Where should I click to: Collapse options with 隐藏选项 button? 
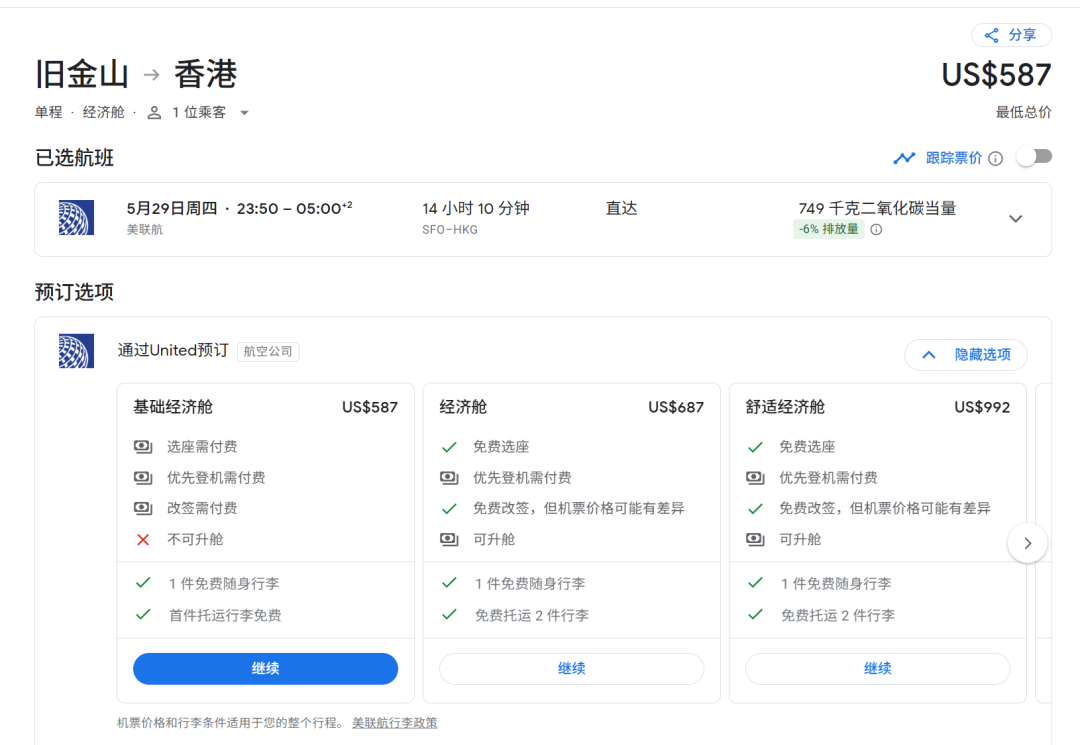point(965,355)
